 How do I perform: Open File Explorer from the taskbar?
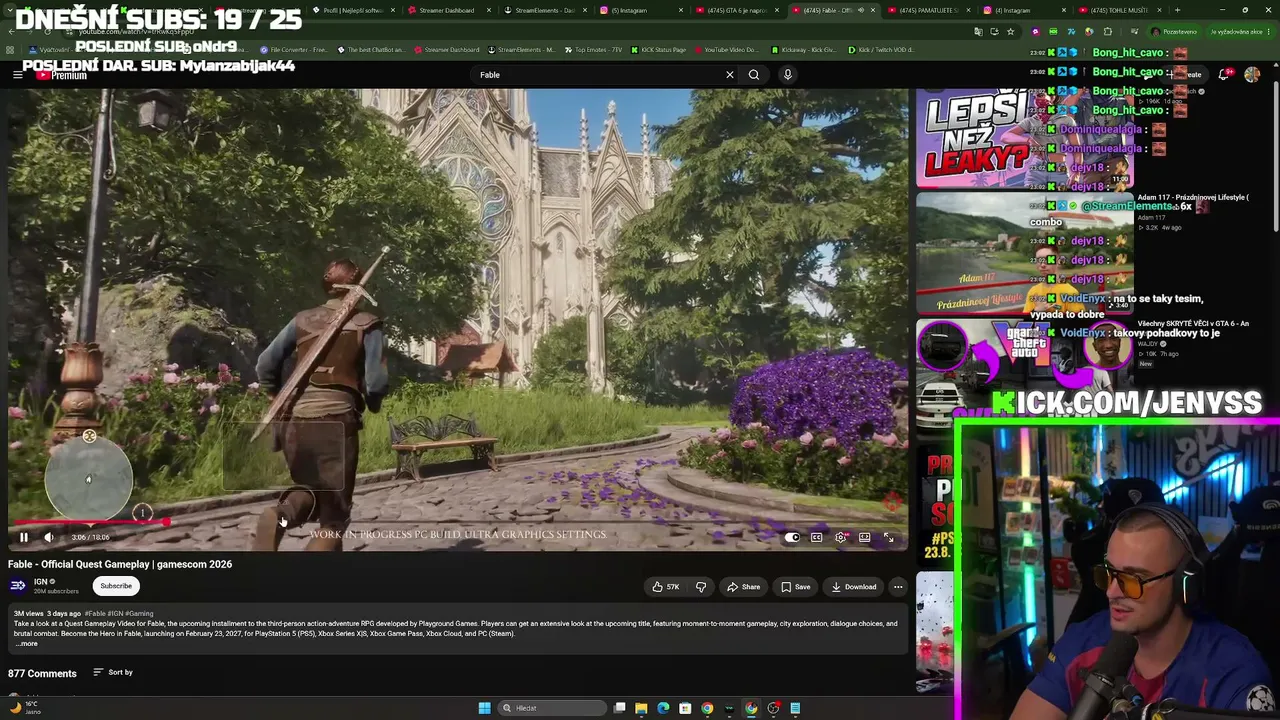[x=641, y=708]
